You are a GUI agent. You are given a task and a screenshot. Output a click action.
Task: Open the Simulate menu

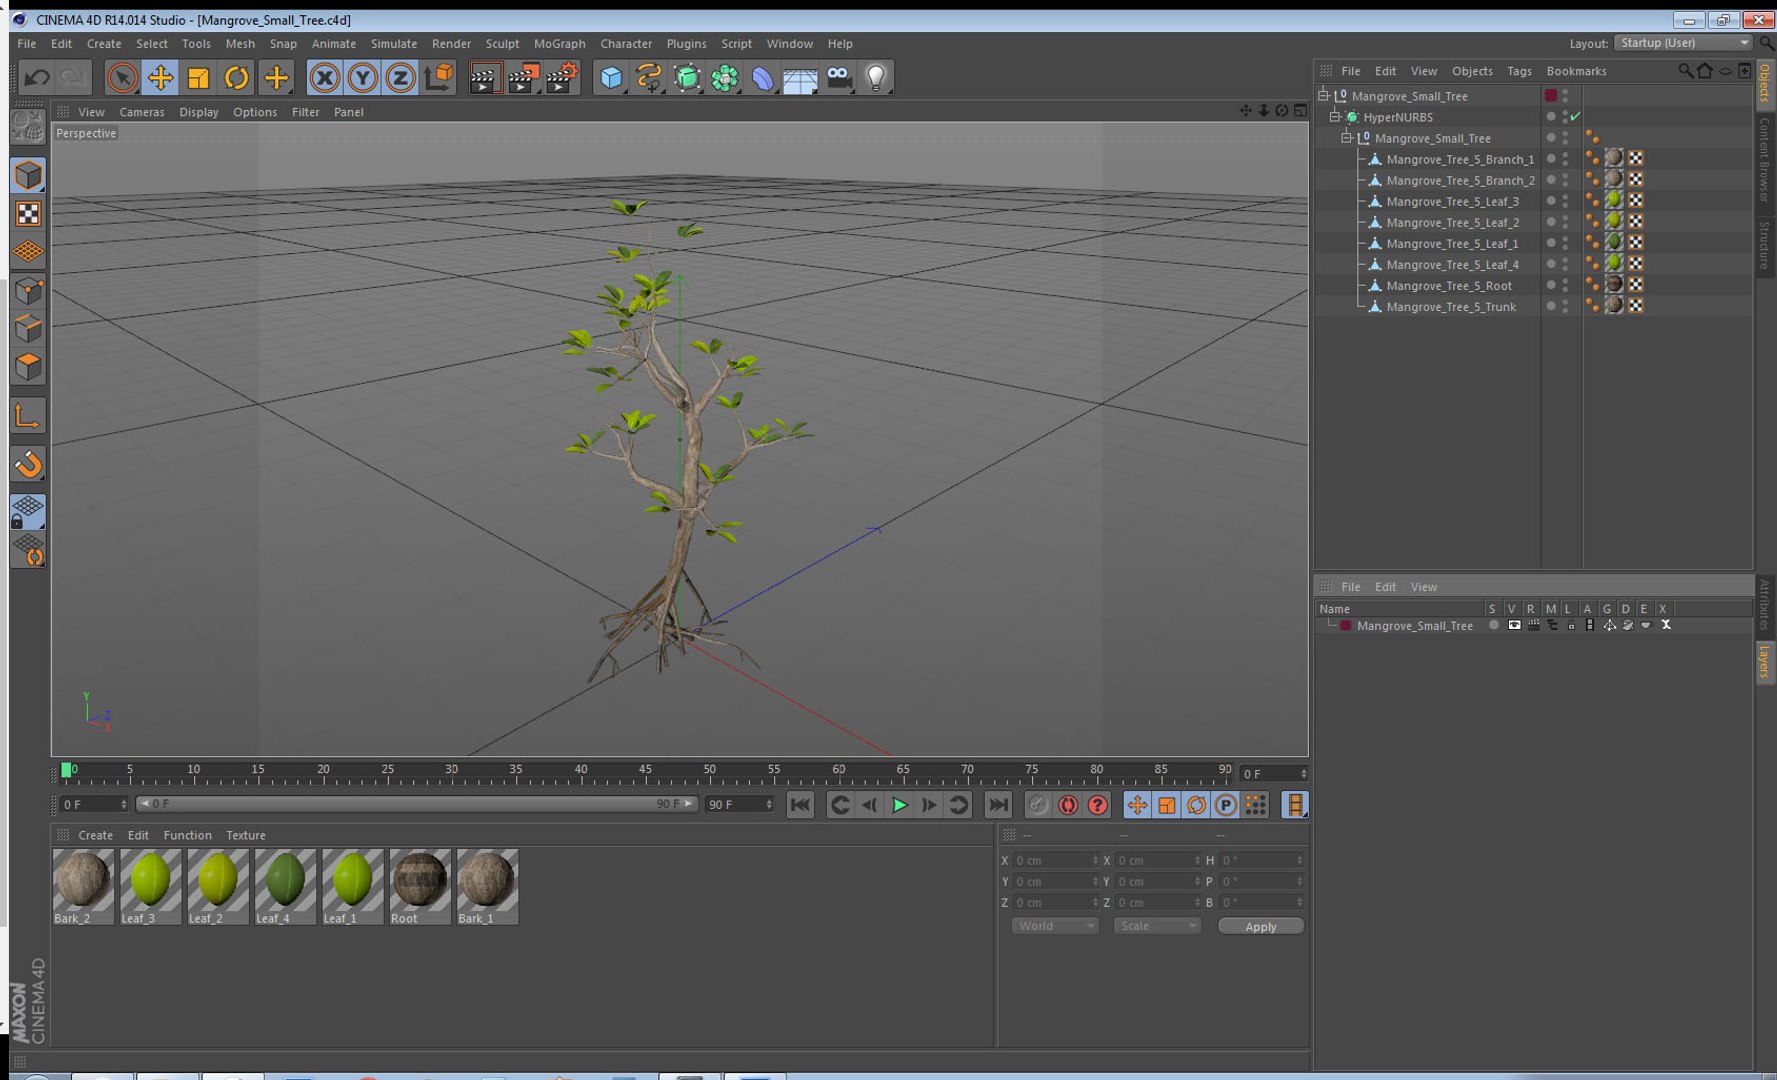393,44
